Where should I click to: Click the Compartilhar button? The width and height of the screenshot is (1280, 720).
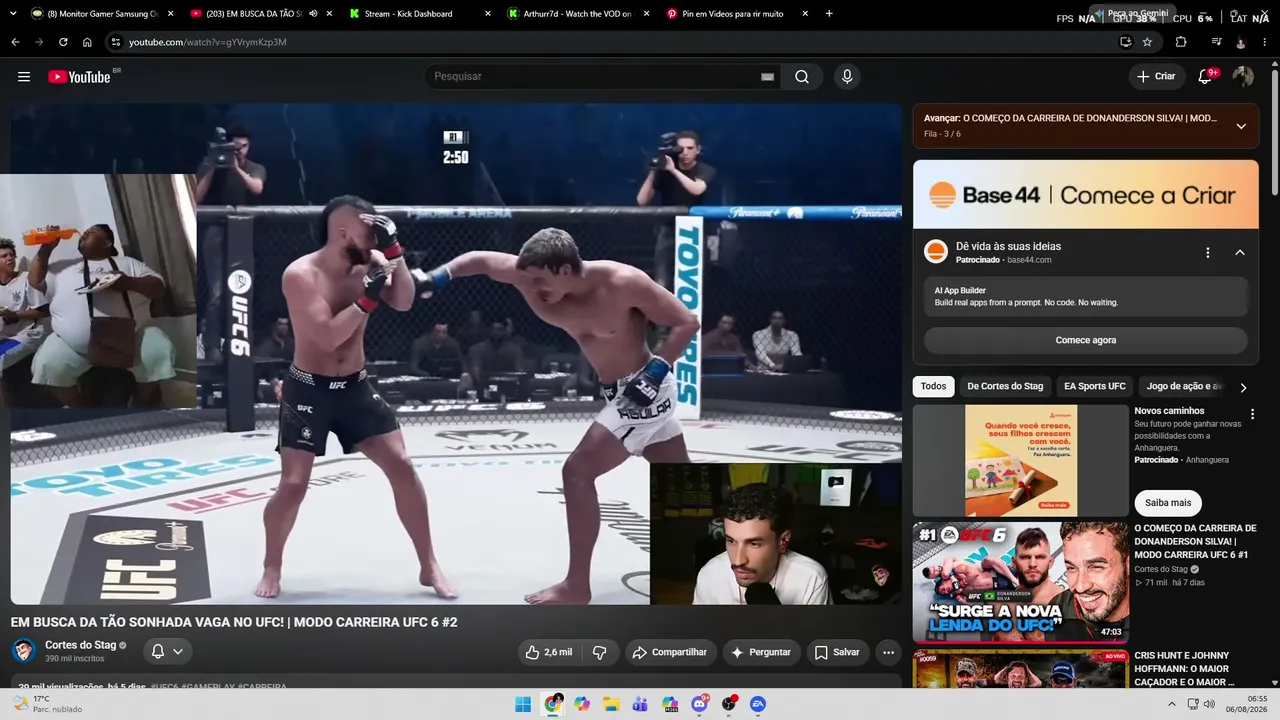[x=671, y=652]
